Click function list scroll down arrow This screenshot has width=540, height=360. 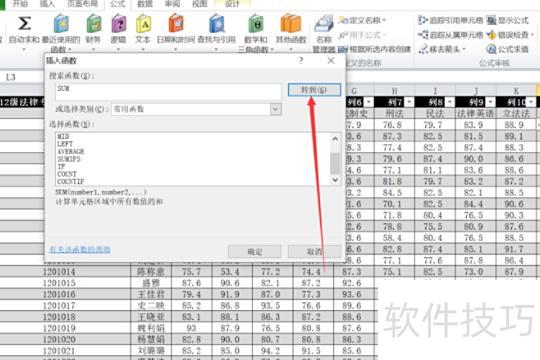coord(335,180)
